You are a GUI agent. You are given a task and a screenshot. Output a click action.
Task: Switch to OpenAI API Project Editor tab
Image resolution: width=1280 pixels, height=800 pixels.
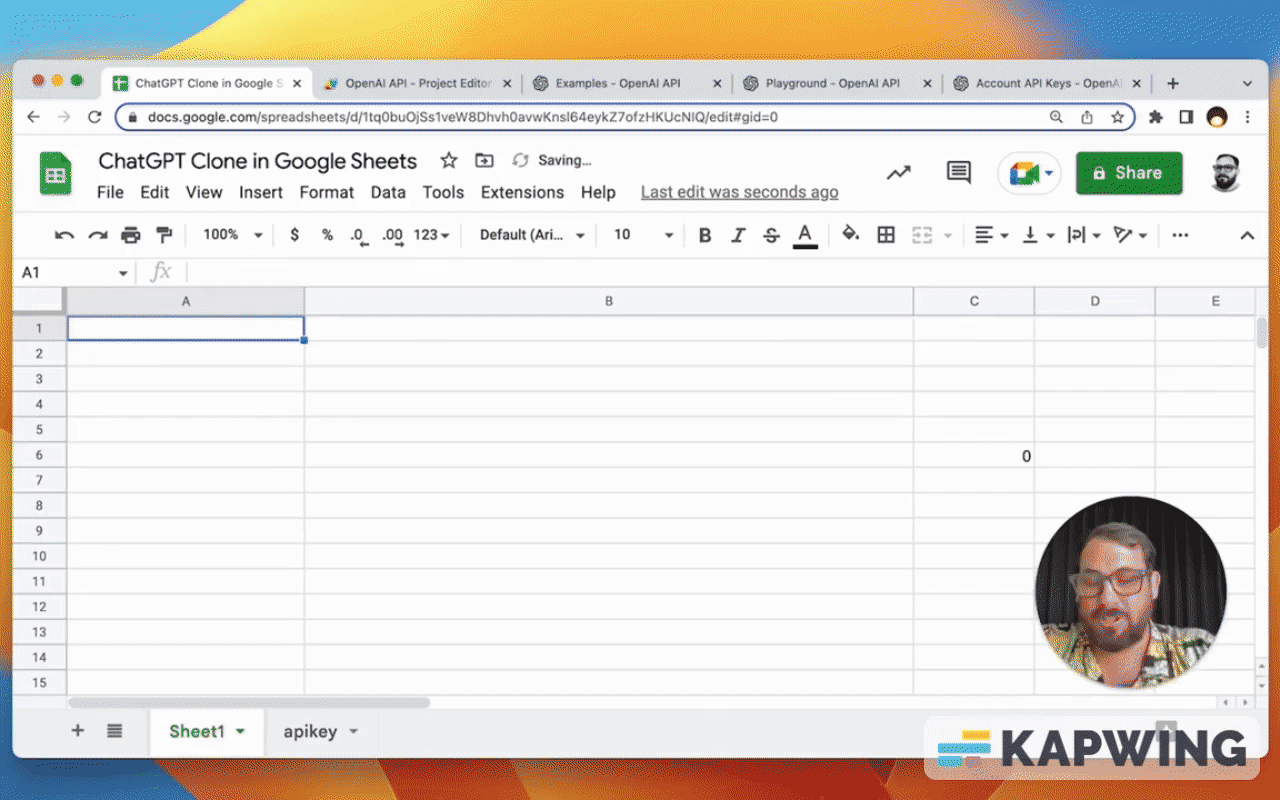417,84
